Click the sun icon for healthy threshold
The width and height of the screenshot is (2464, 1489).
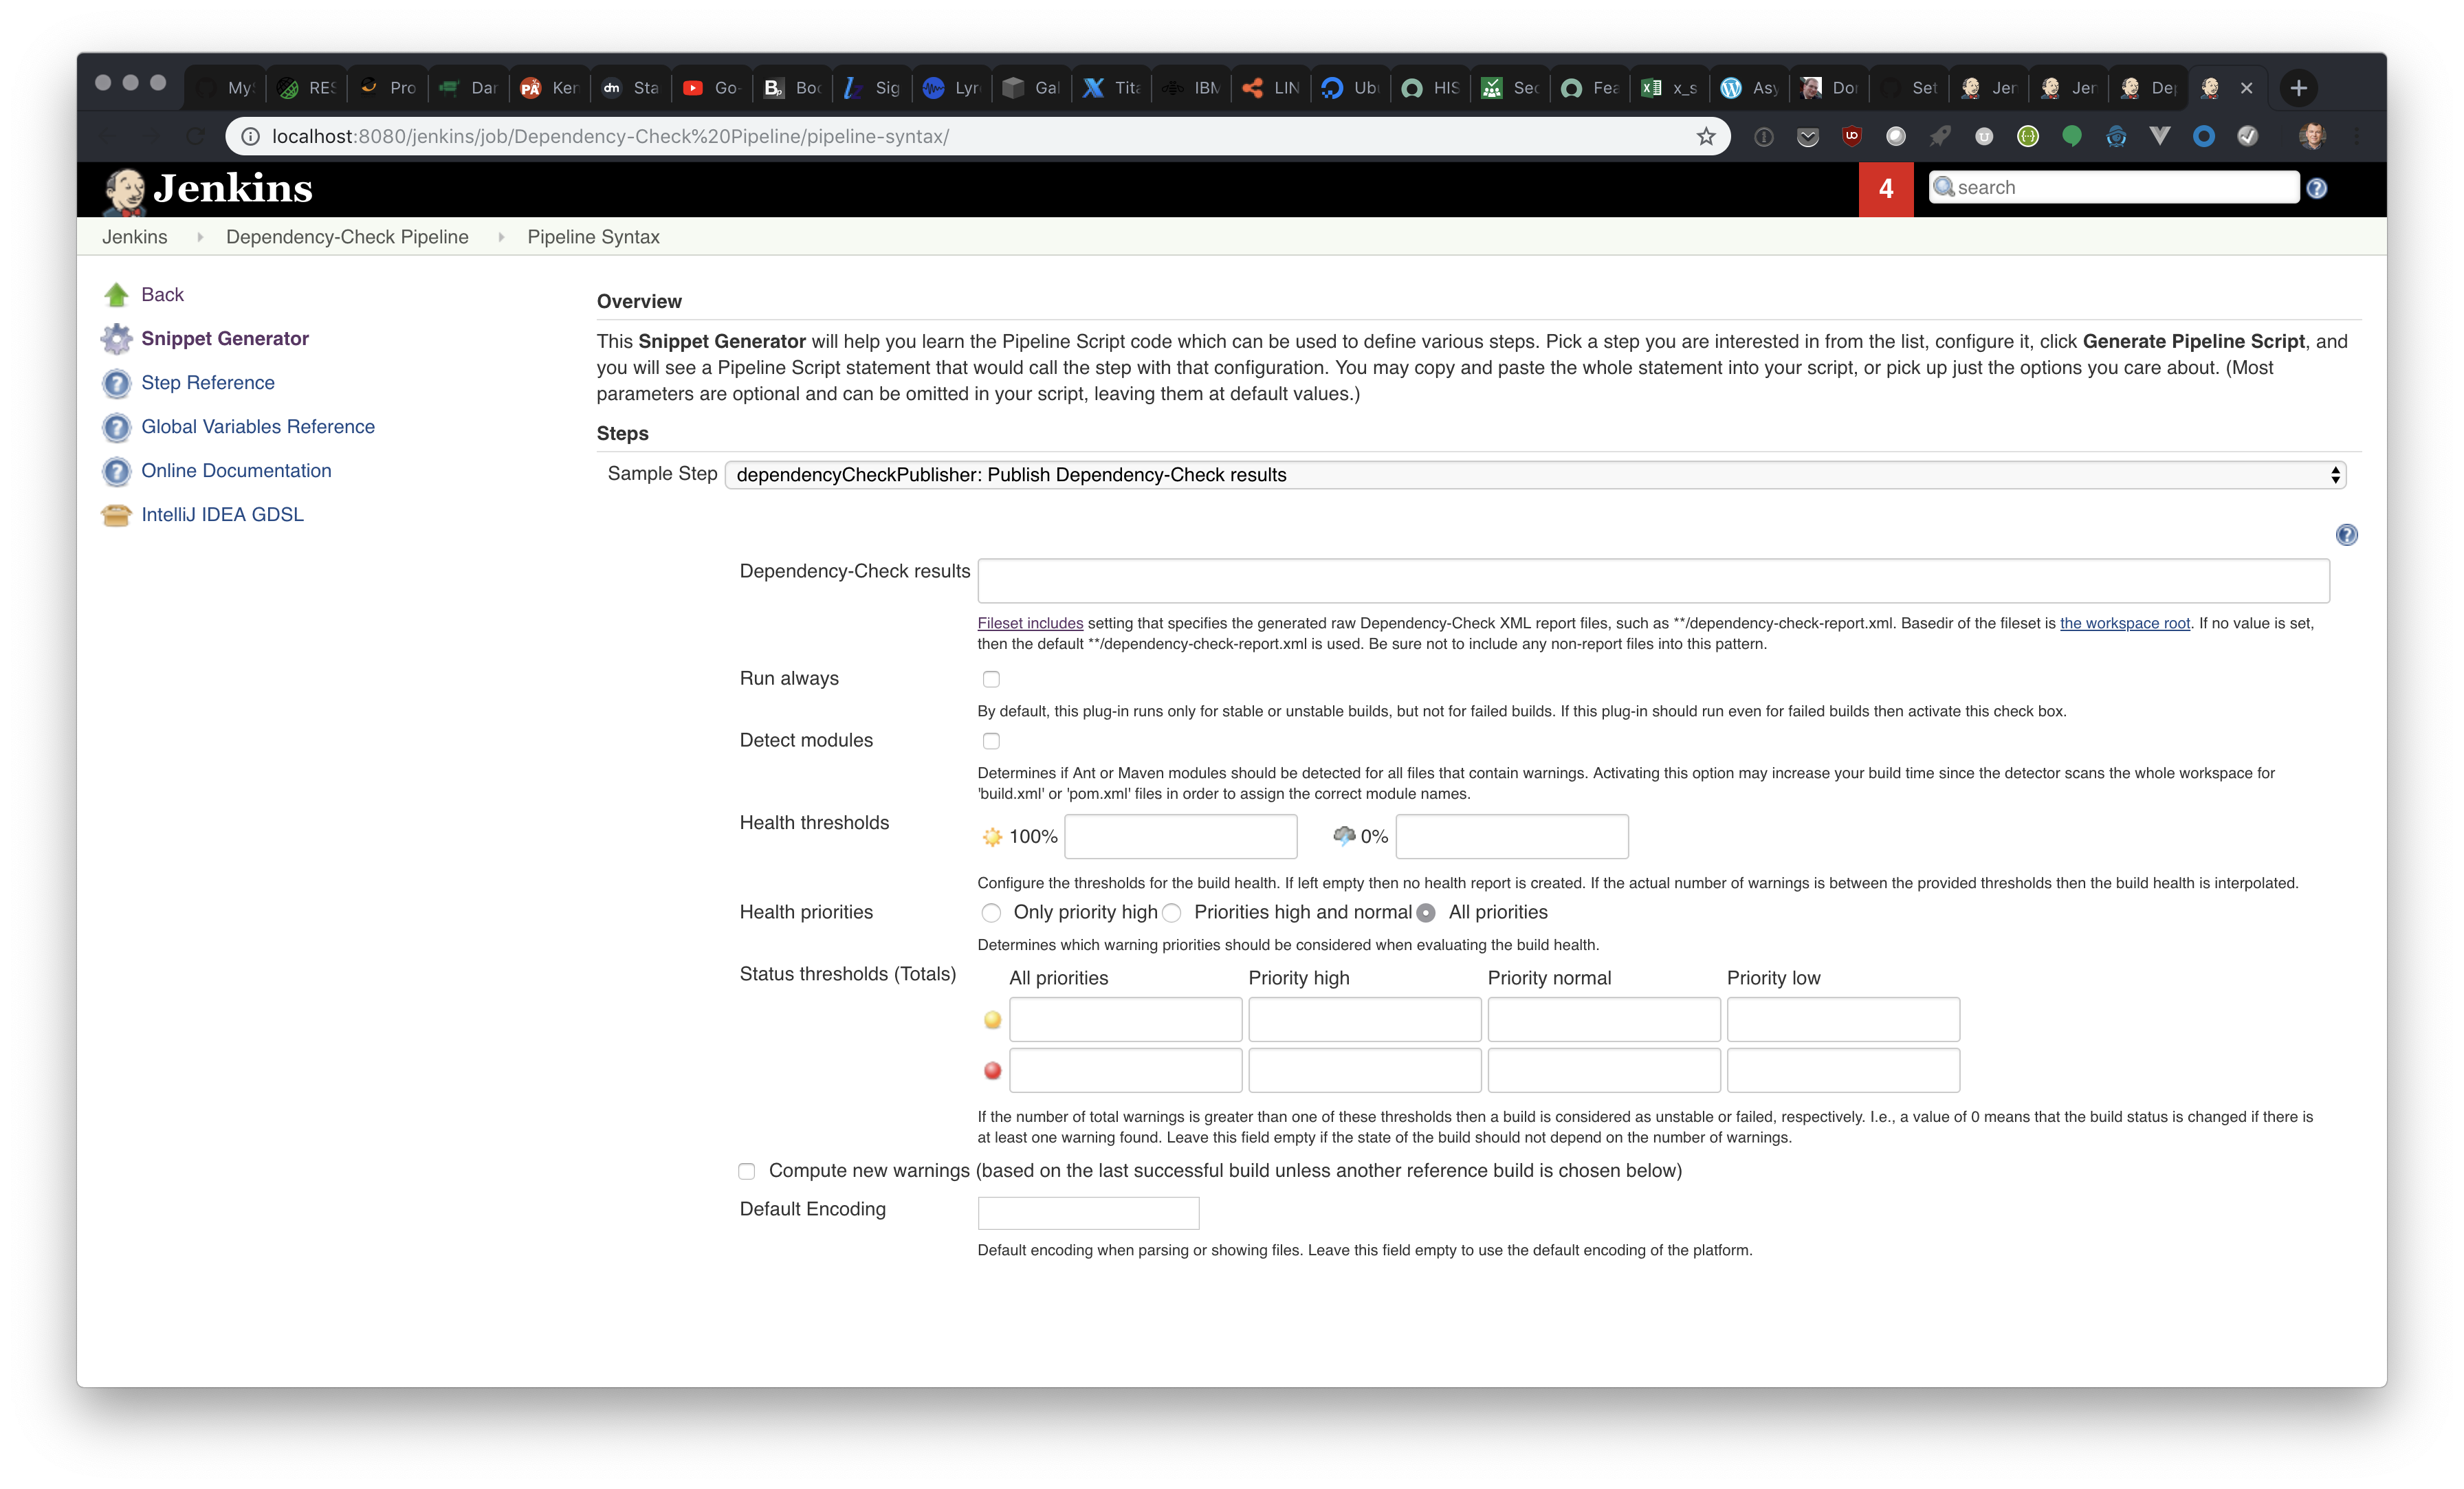pos(992,836)
